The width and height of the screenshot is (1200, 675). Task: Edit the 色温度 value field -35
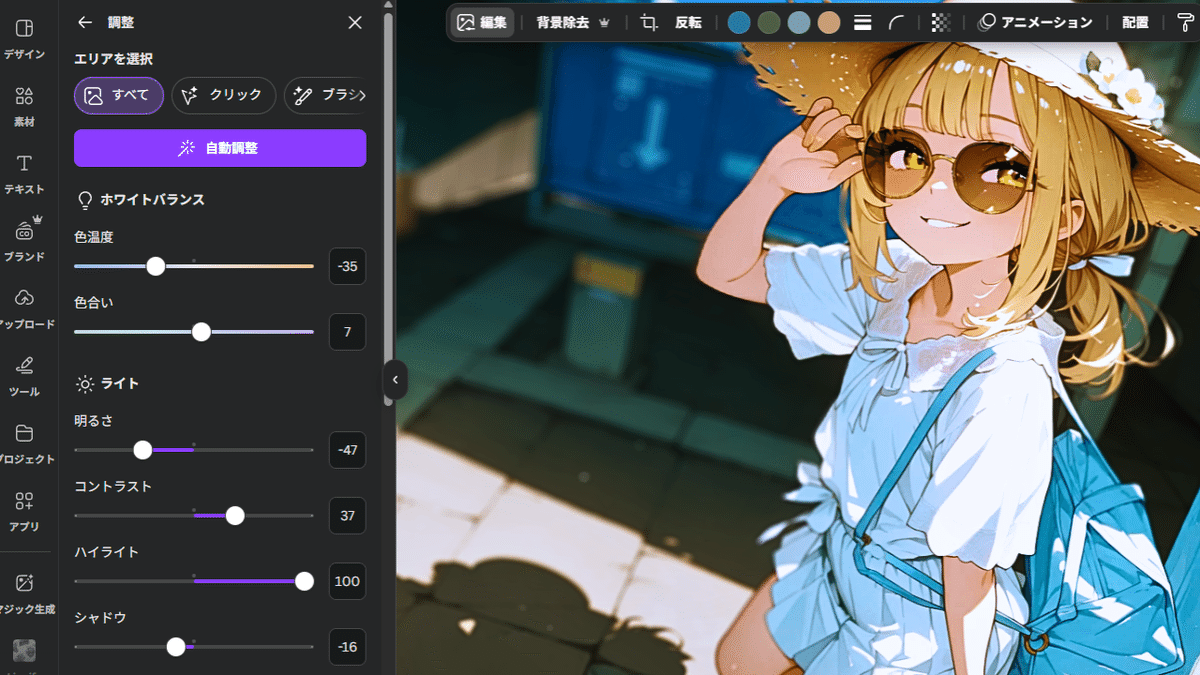click(x=347, y=266)
